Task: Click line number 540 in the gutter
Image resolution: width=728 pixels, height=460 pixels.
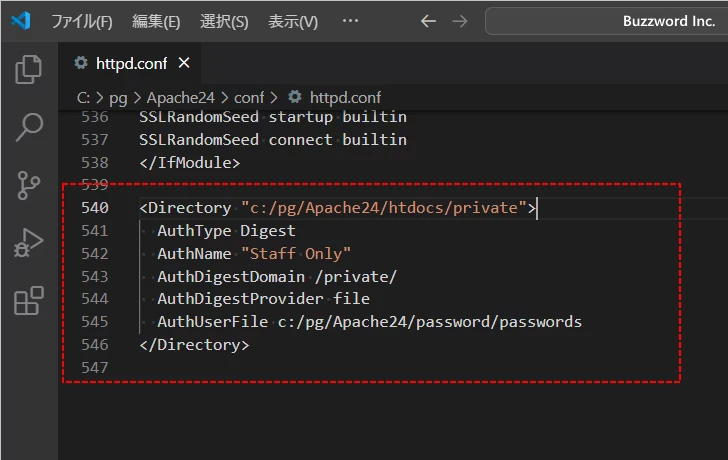Action: click(x=94, y=208)
